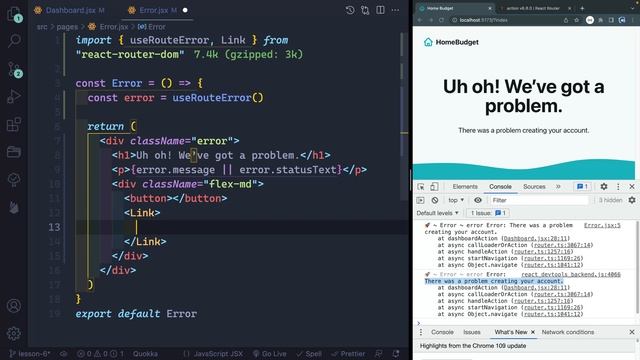This screenshot has width=640, height=360.
Task: Click the feedback icon in the status bar
Action: pos(379,353)
